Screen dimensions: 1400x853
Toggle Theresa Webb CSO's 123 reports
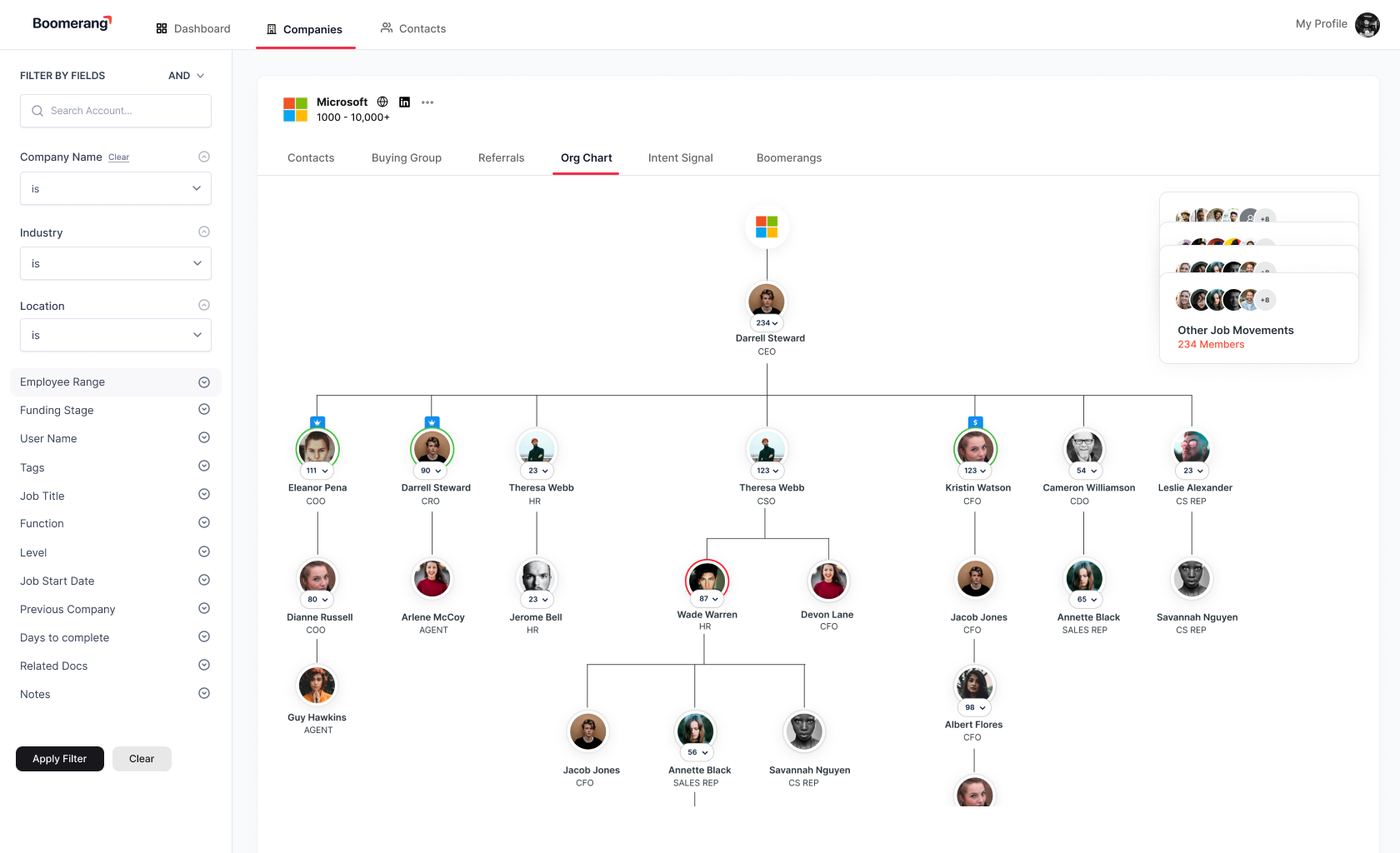point(767,470)
